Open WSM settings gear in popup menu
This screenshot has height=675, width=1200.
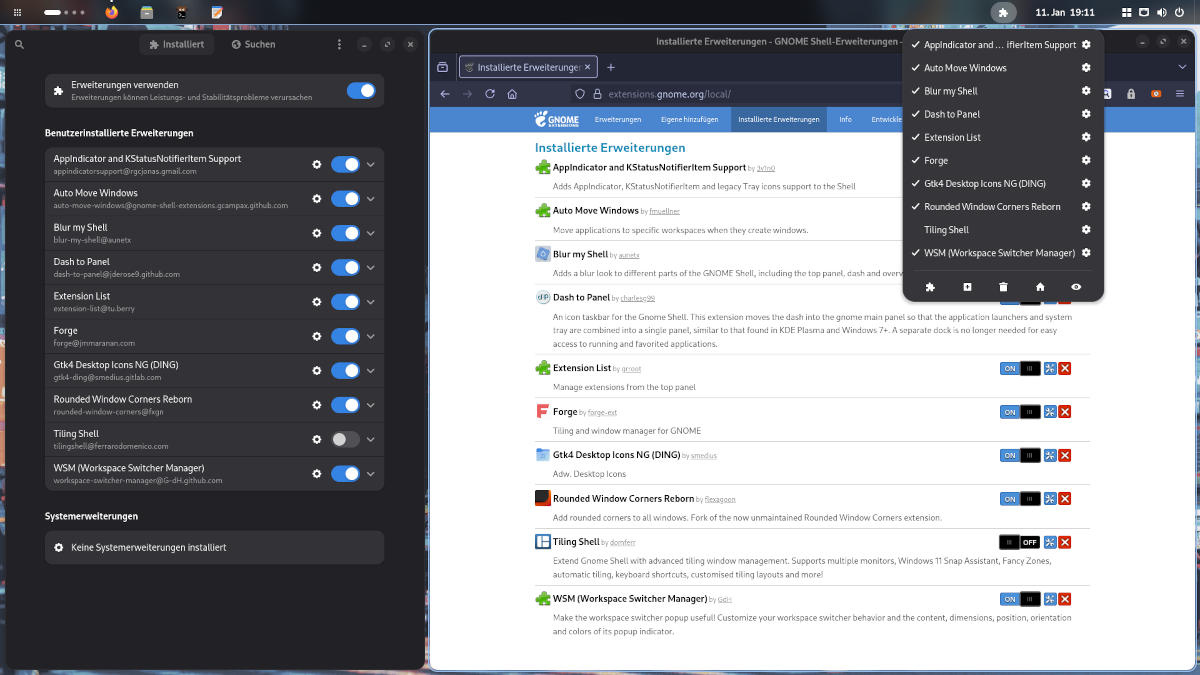(x=1086, y=253)
